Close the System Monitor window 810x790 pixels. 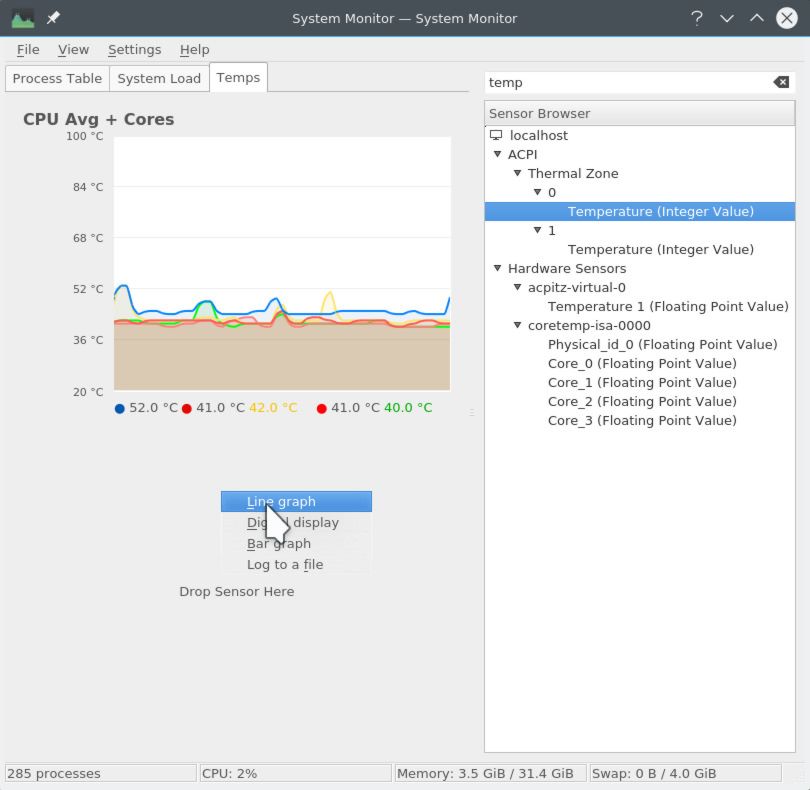tap(787, 19)
